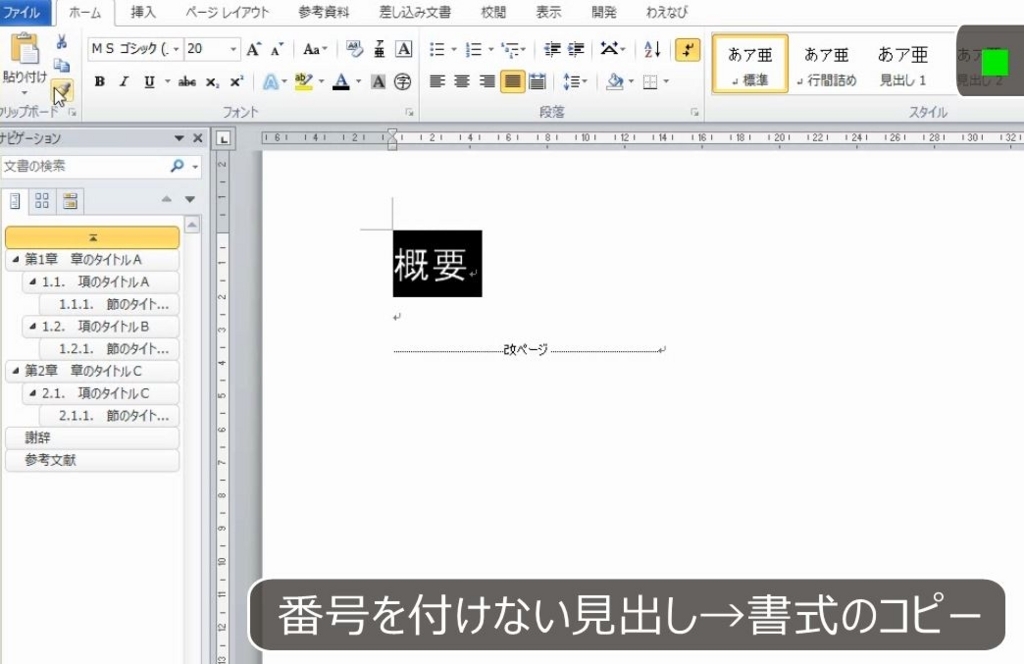The height and width of the screenshot is (664, 1024).
Task: Click the Cut scissors icon
Action: tap(61, 42)
